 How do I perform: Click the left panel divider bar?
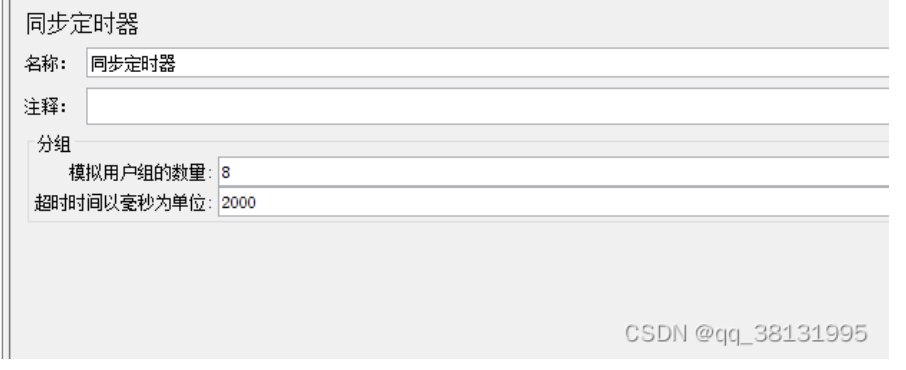(6, 185)
